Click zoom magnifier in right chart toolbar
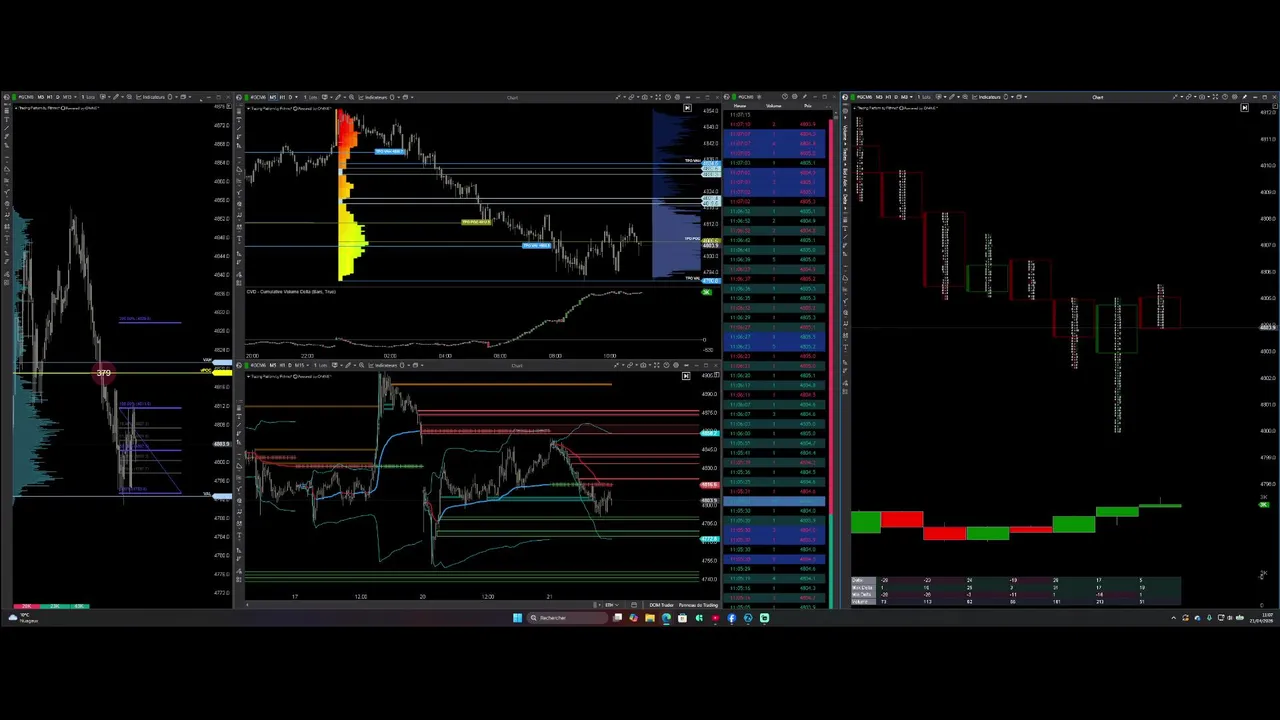Viewport: 1280px width, 720px height. point(965,97)
